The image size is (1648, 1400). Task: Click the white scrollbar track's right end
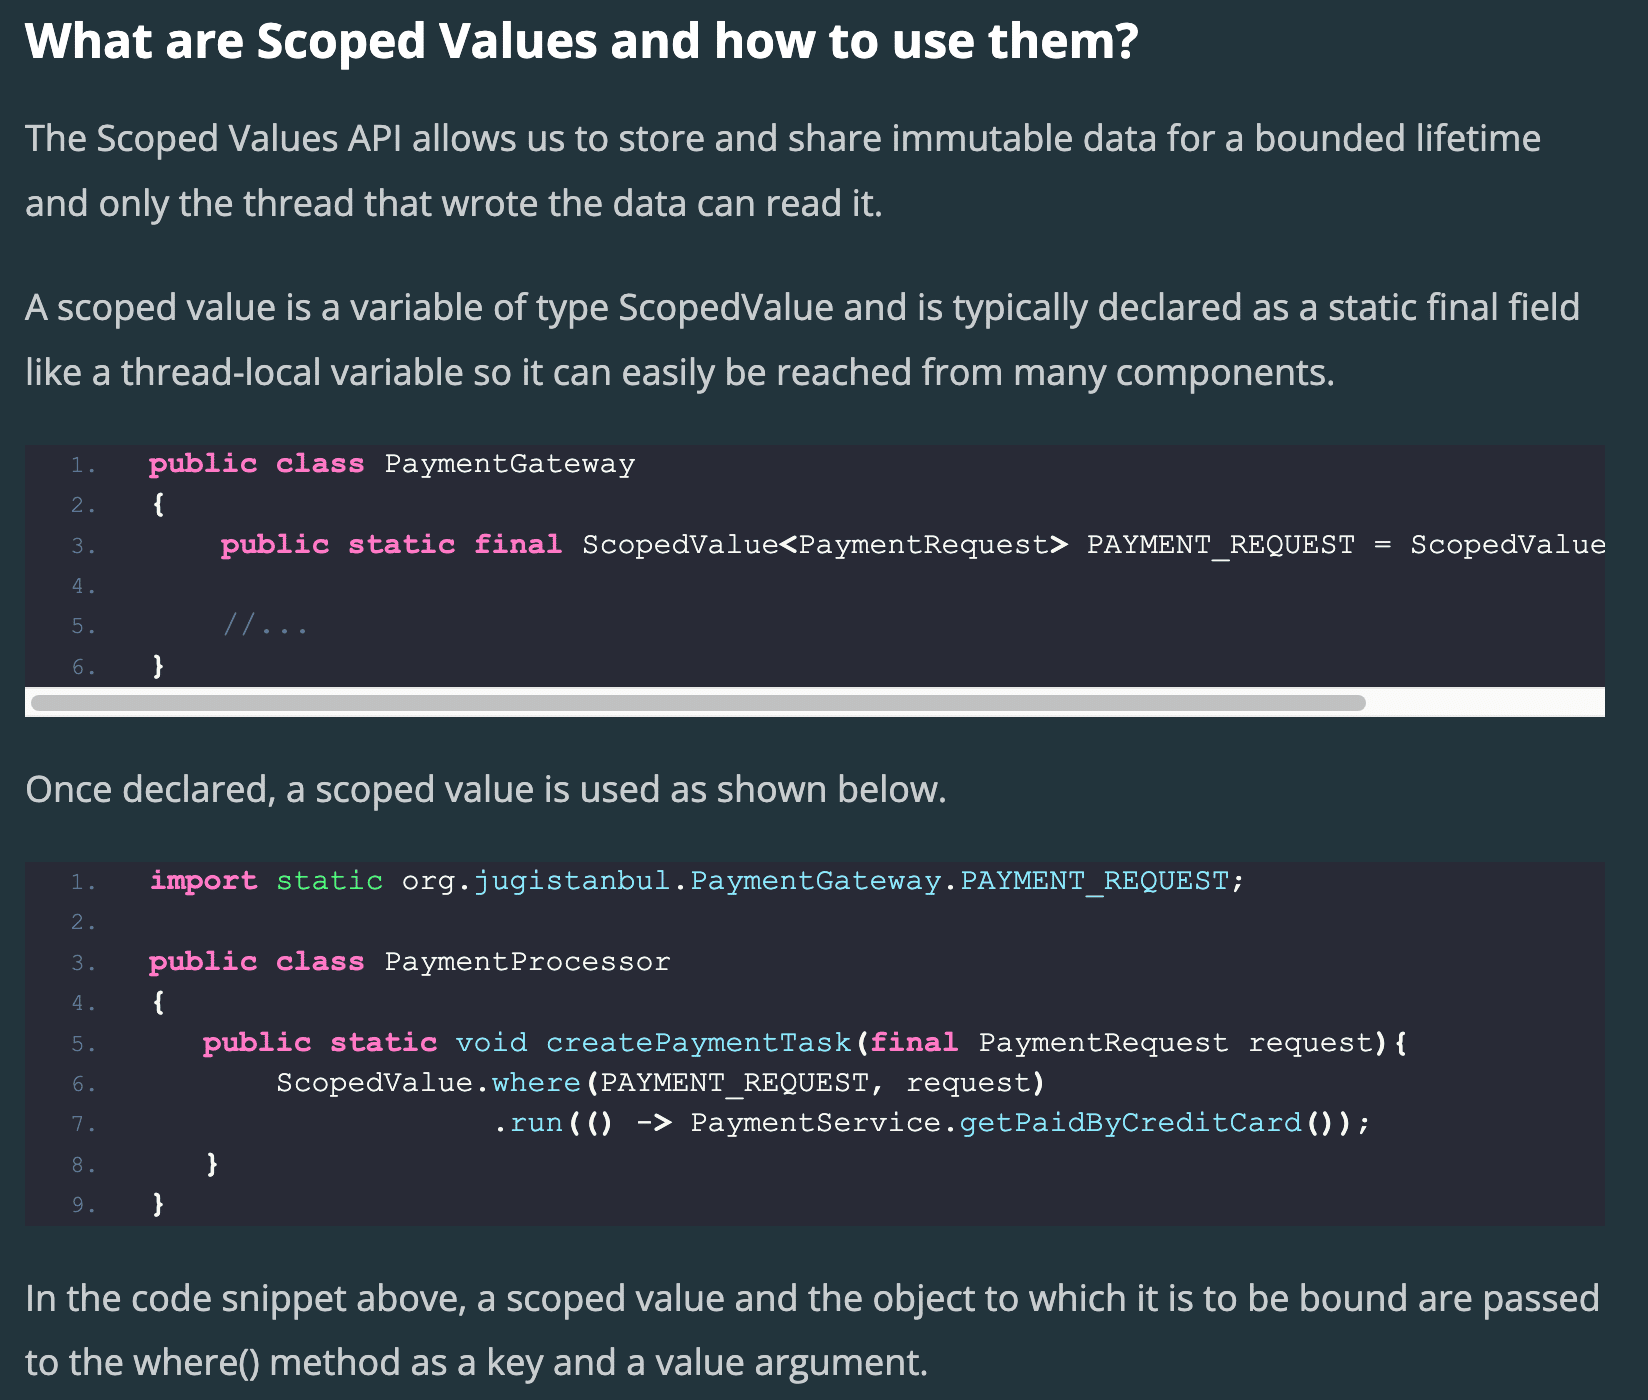pos(1485,702)
